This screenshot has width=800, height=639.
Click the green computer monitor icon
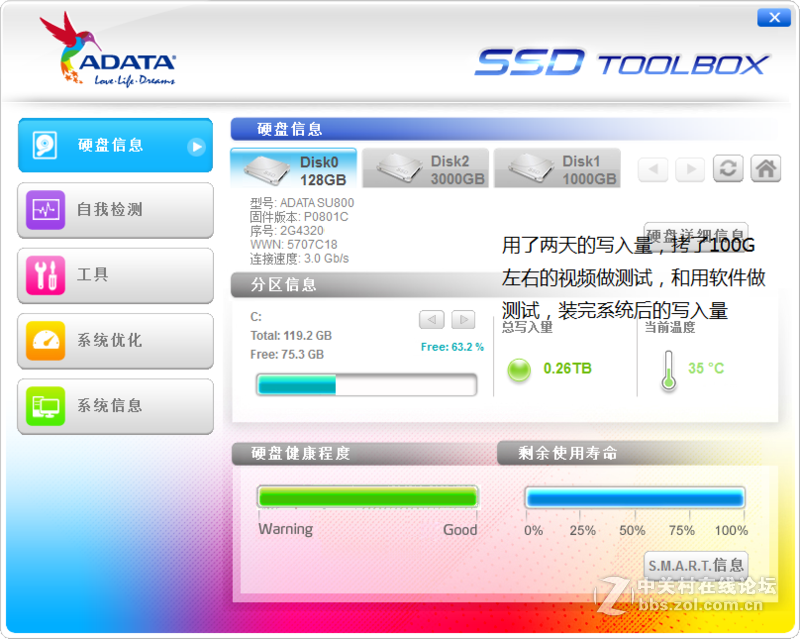coord(45,406)
